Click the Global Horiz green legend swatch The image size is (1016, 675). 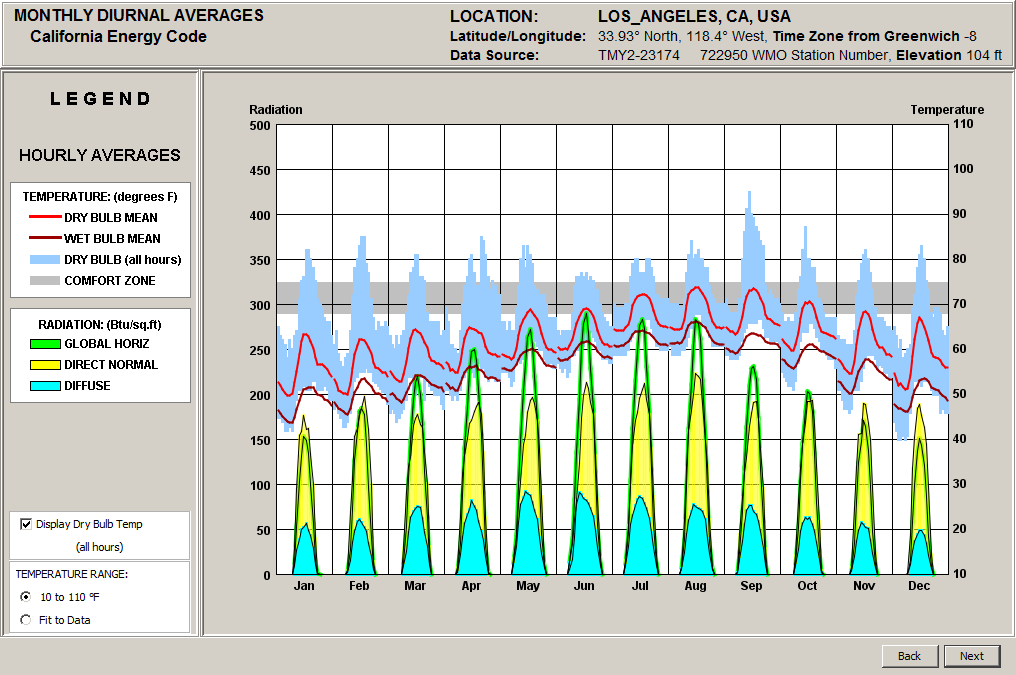click(43, 343)
